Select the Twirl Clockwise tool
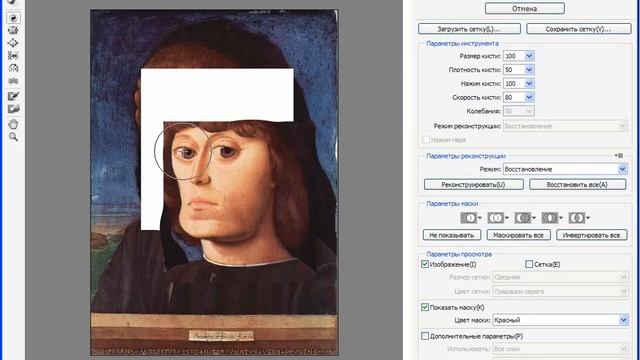 (13, 18)
